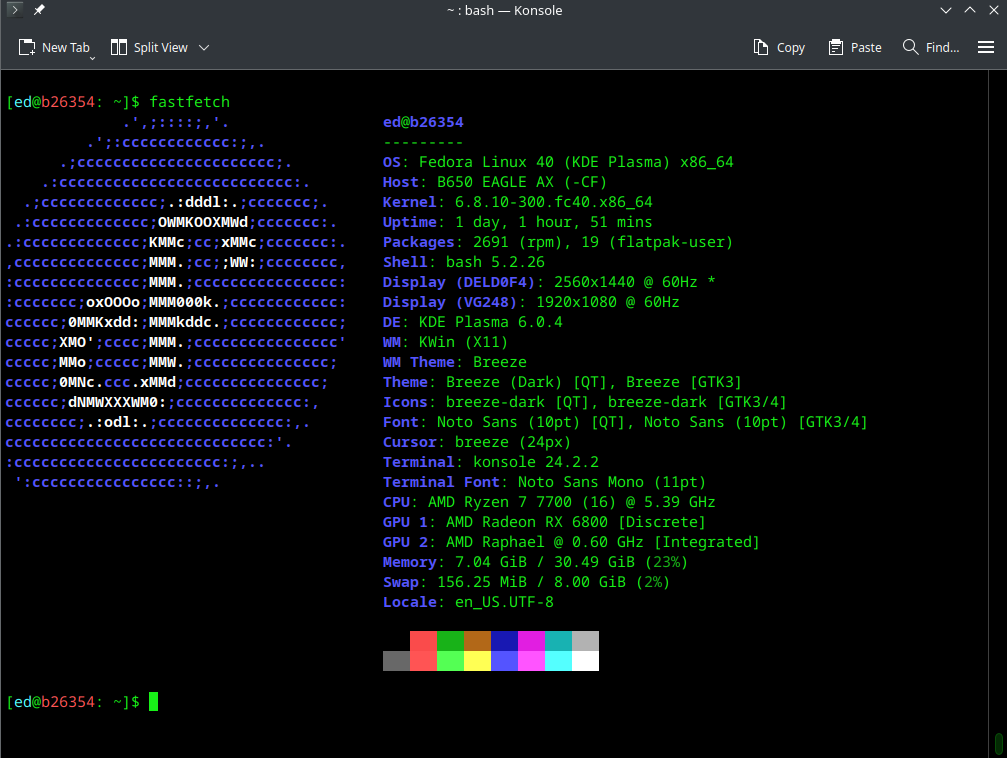The image size is (1007, 758).
Task: Click the 'WM: KWin (X11)' line
Action: (446, 342)
